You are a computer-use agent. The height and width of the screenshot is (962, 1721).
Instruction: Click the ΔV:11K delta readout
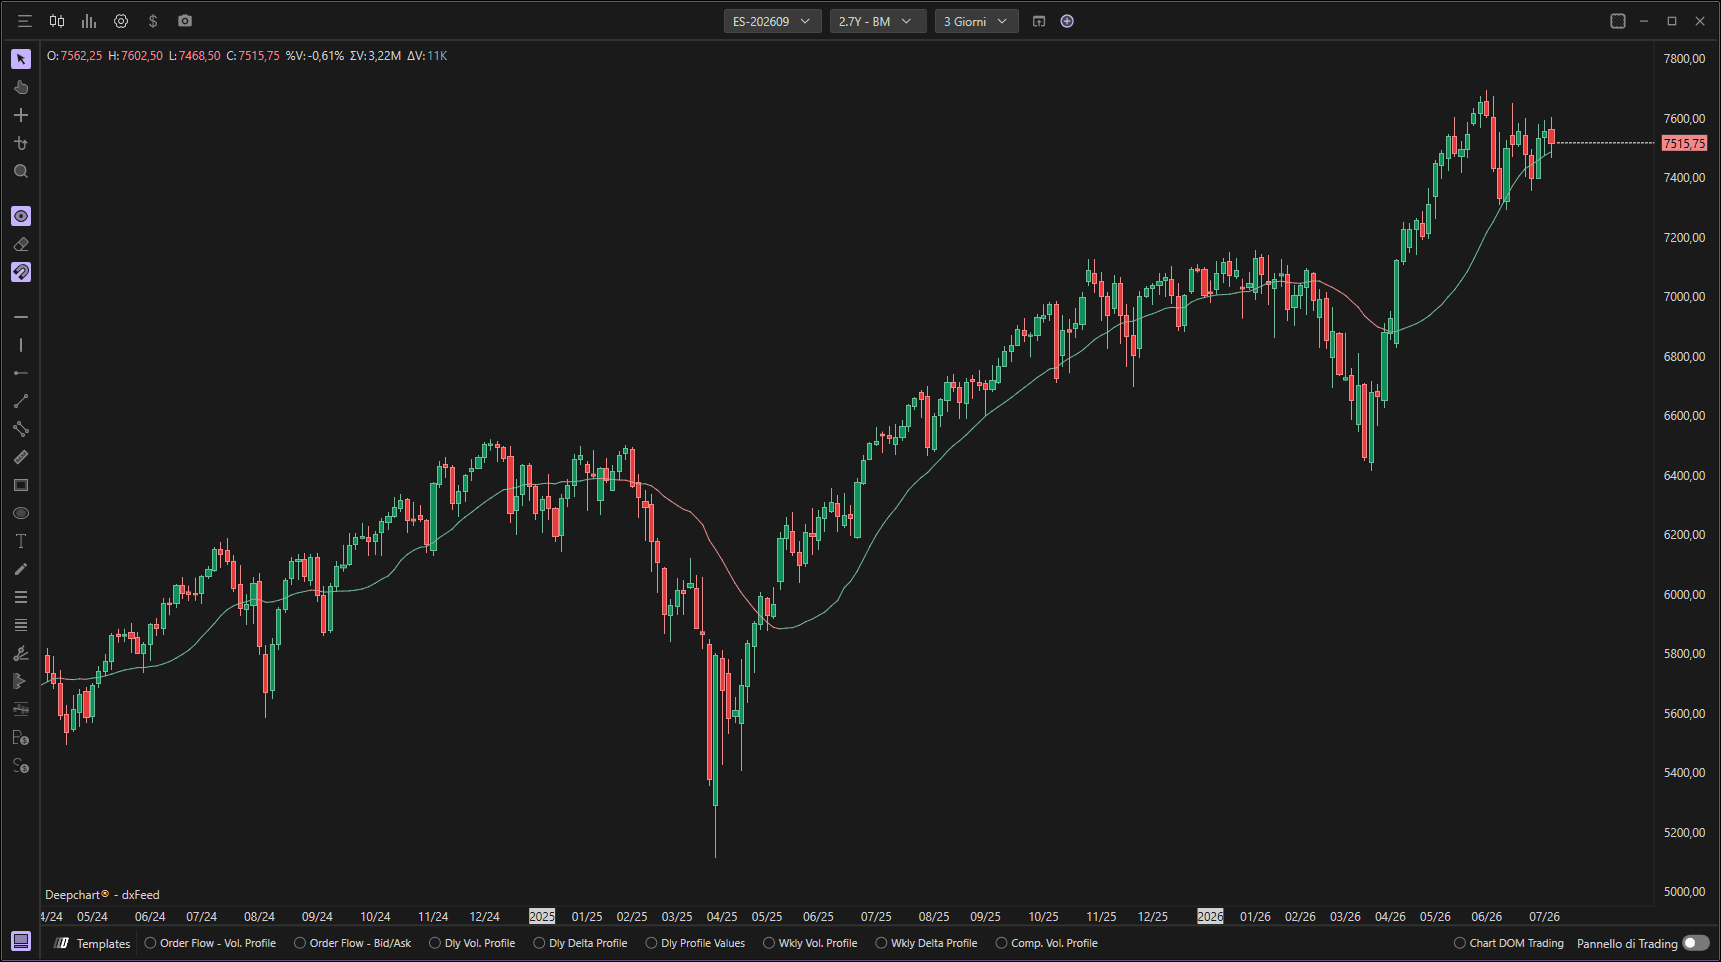click(x=427, y=56)
